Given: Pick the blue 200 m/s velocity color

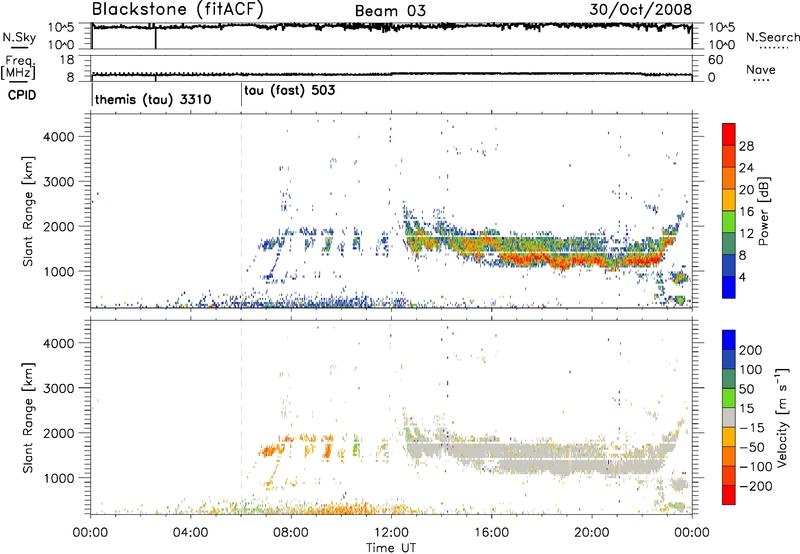Looking at the screenshot, I should [729, 340].
